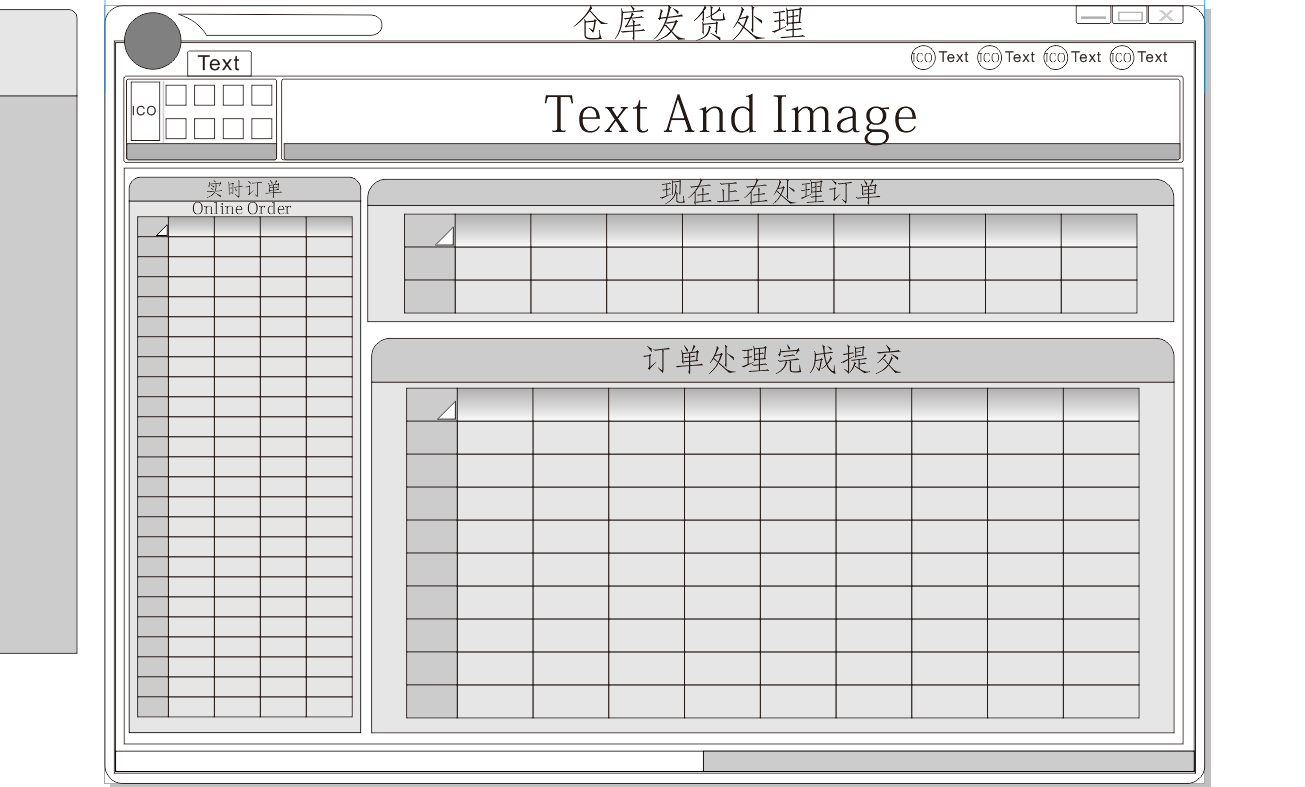Click top-left small square in the icon grid

pyautogui.click(x=175, y=96)
